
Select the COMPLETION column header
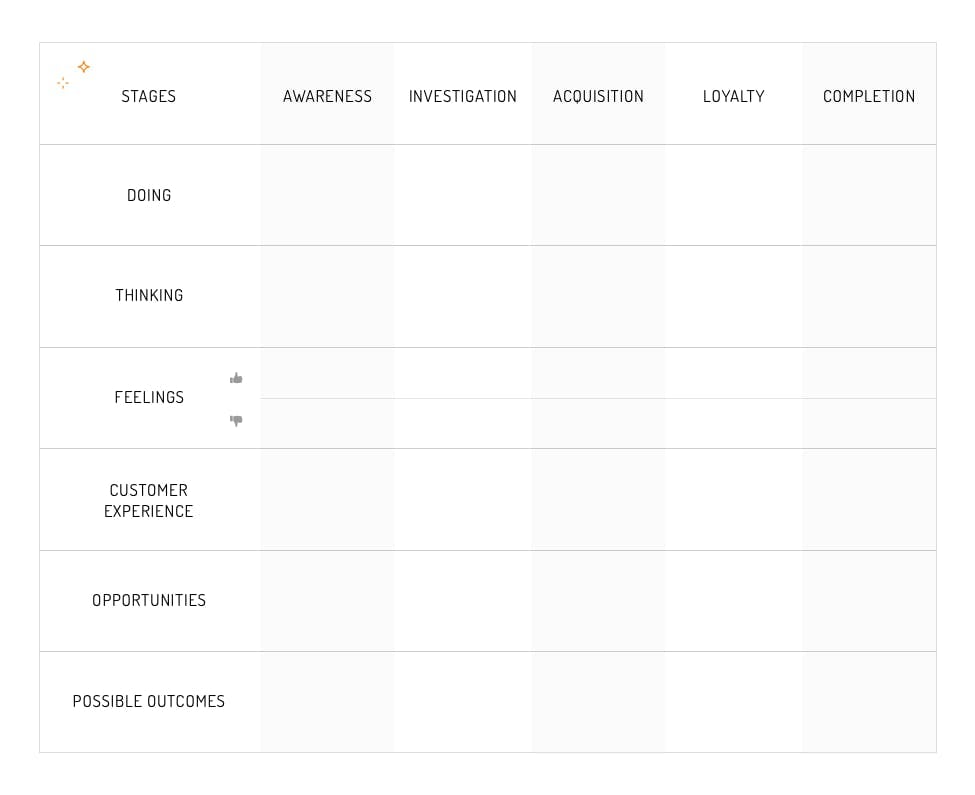868,96
